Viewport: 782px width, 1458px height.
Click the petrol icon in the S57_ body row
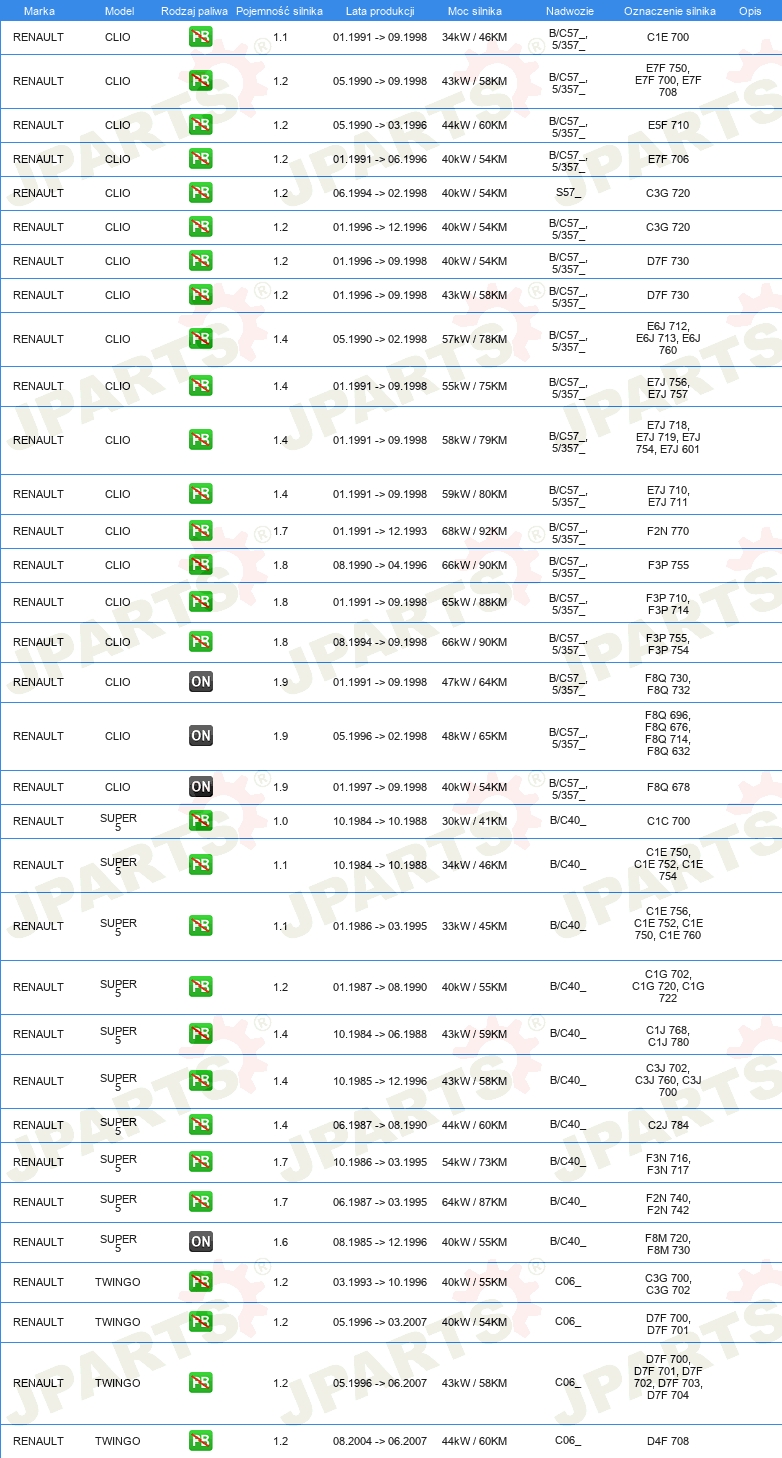pos(201,193)
